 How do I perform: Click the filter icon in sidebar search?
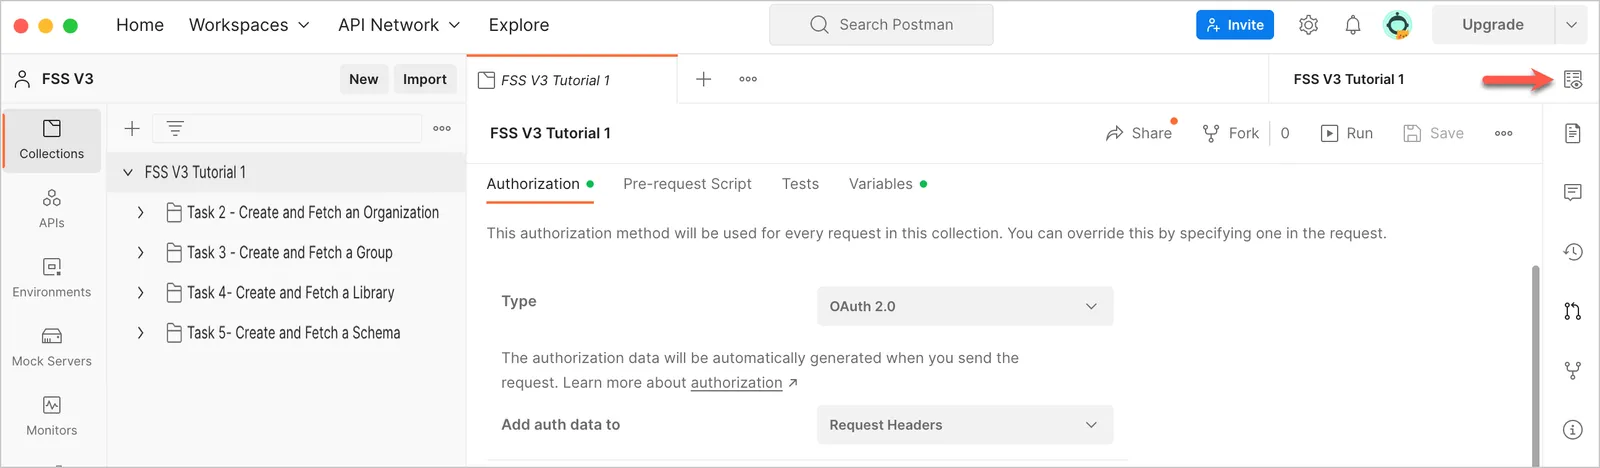coord(175,128)
